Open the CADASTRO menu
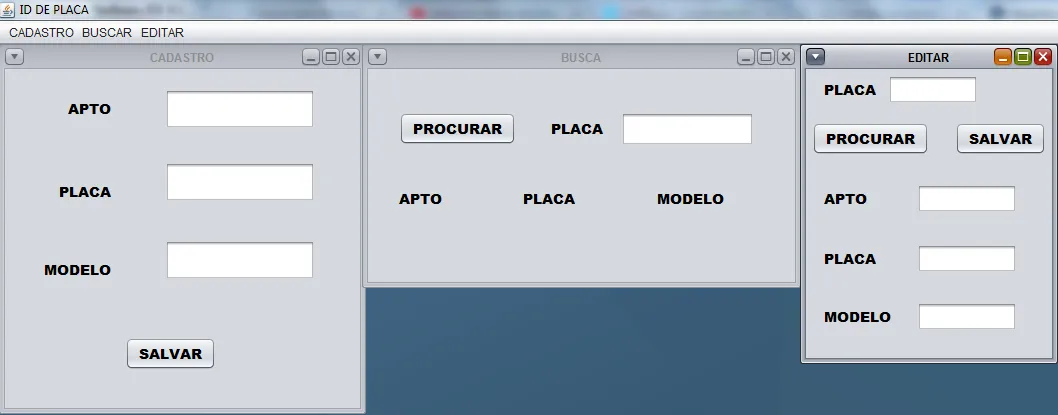The height and width of the screenshot is (415, 1058). [x=41, y=32]
